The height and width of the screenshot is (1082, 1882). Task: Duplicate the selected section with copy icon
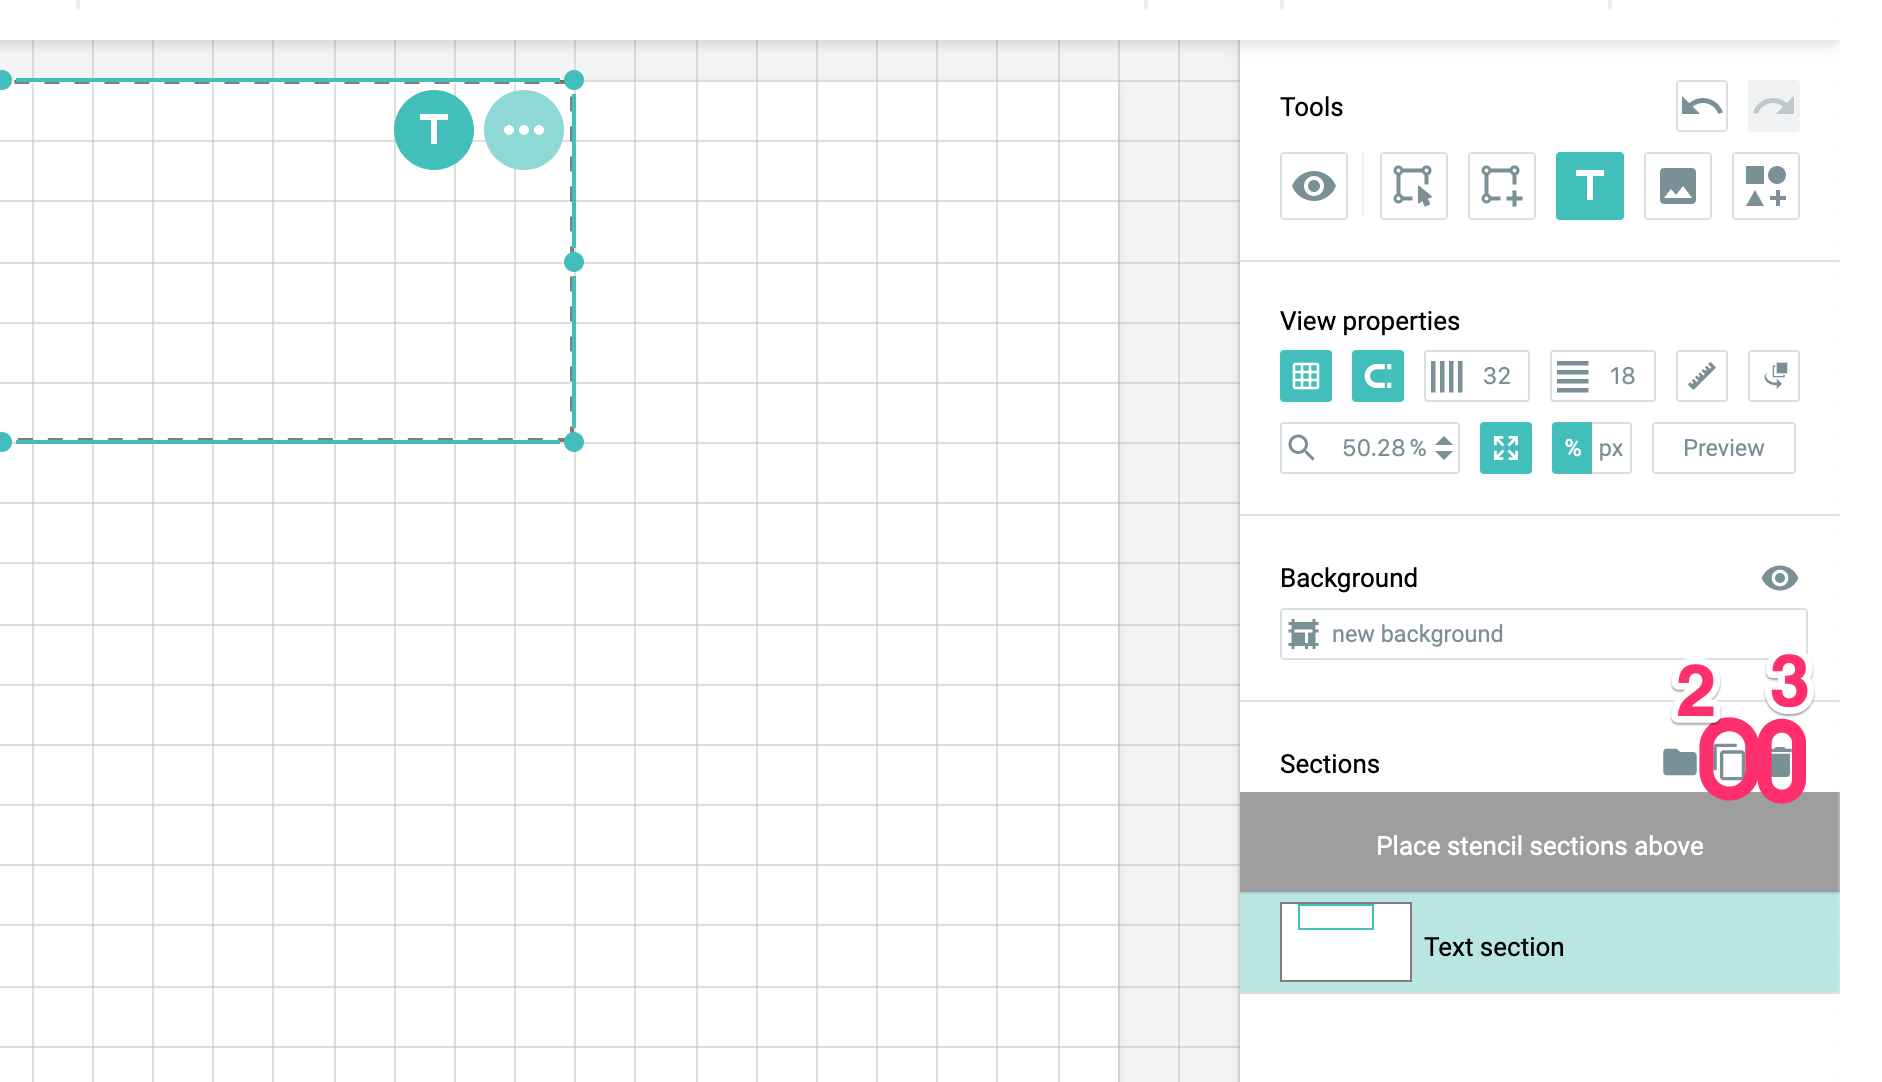(x=1729, y=763)
